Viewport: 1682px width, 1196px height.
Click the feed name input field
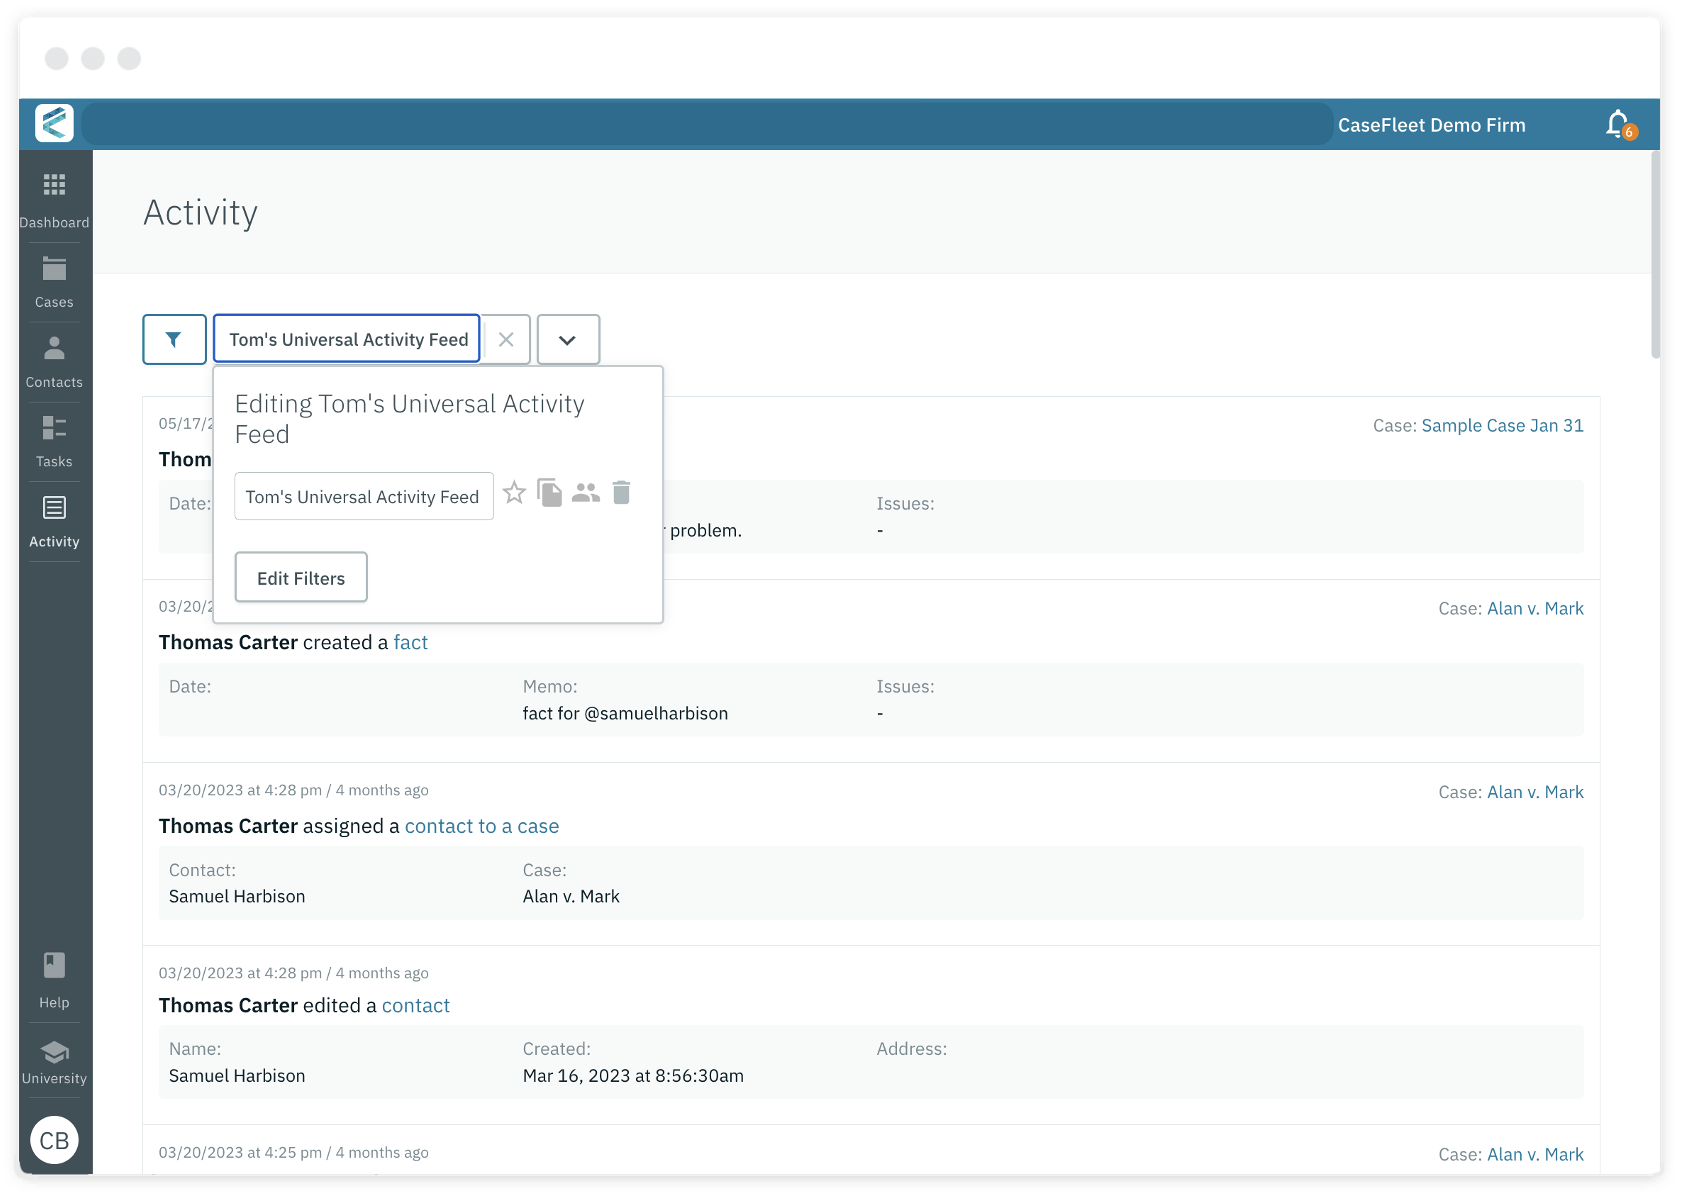[x=363, y=496]
